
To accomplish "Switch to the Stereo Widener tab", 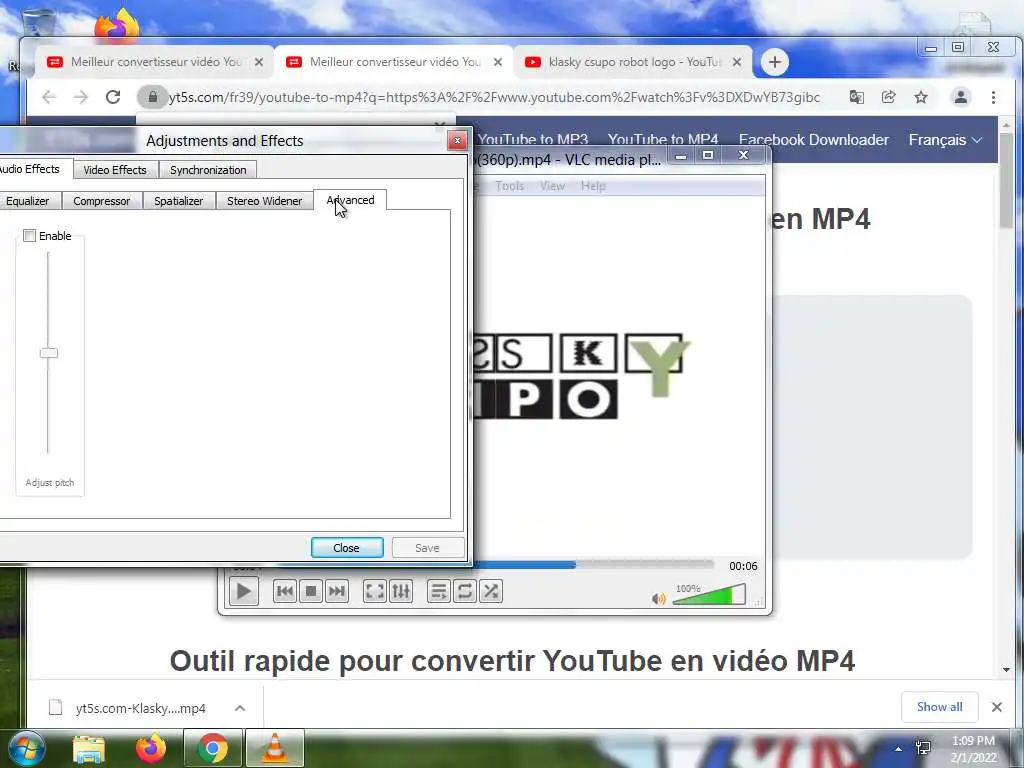I will [264, 201].
